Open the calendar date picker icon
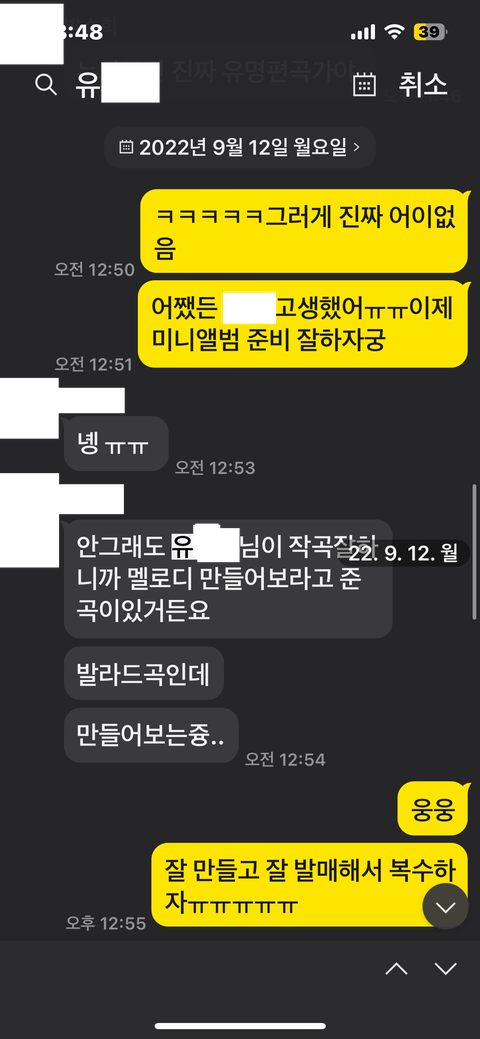 [x=364, y=85]
